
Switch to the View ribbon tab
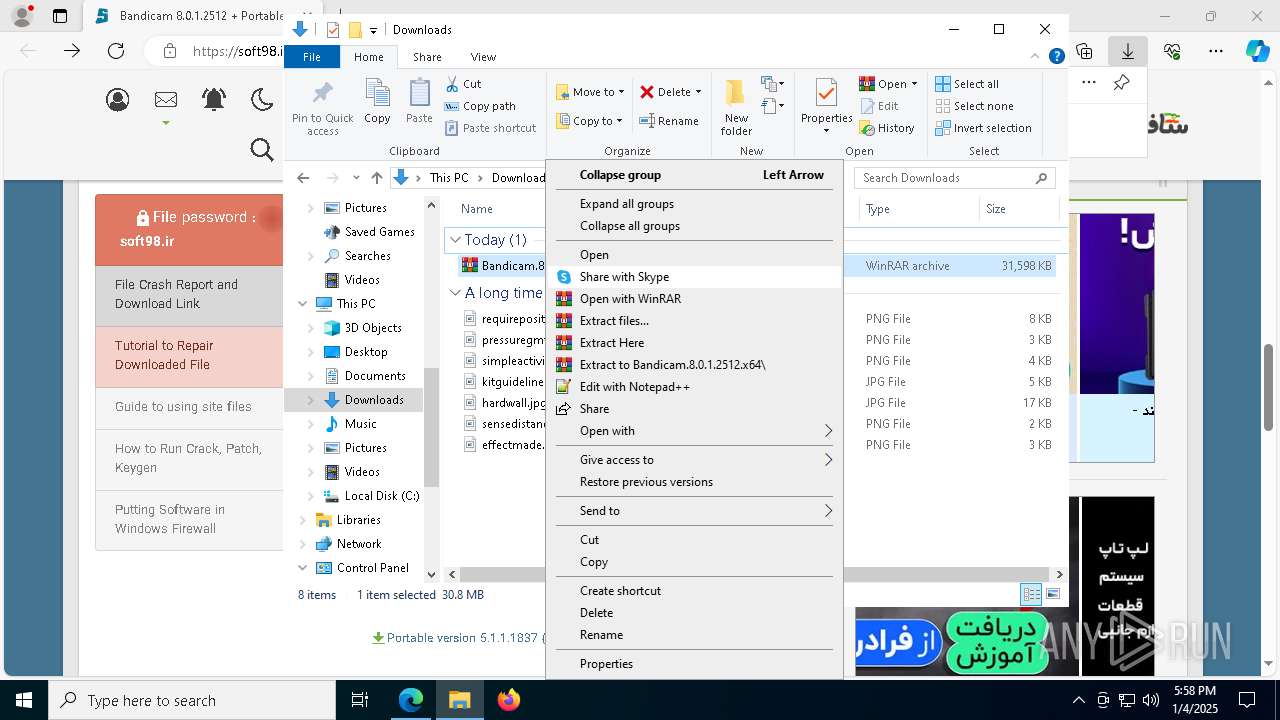coord(483,57)
